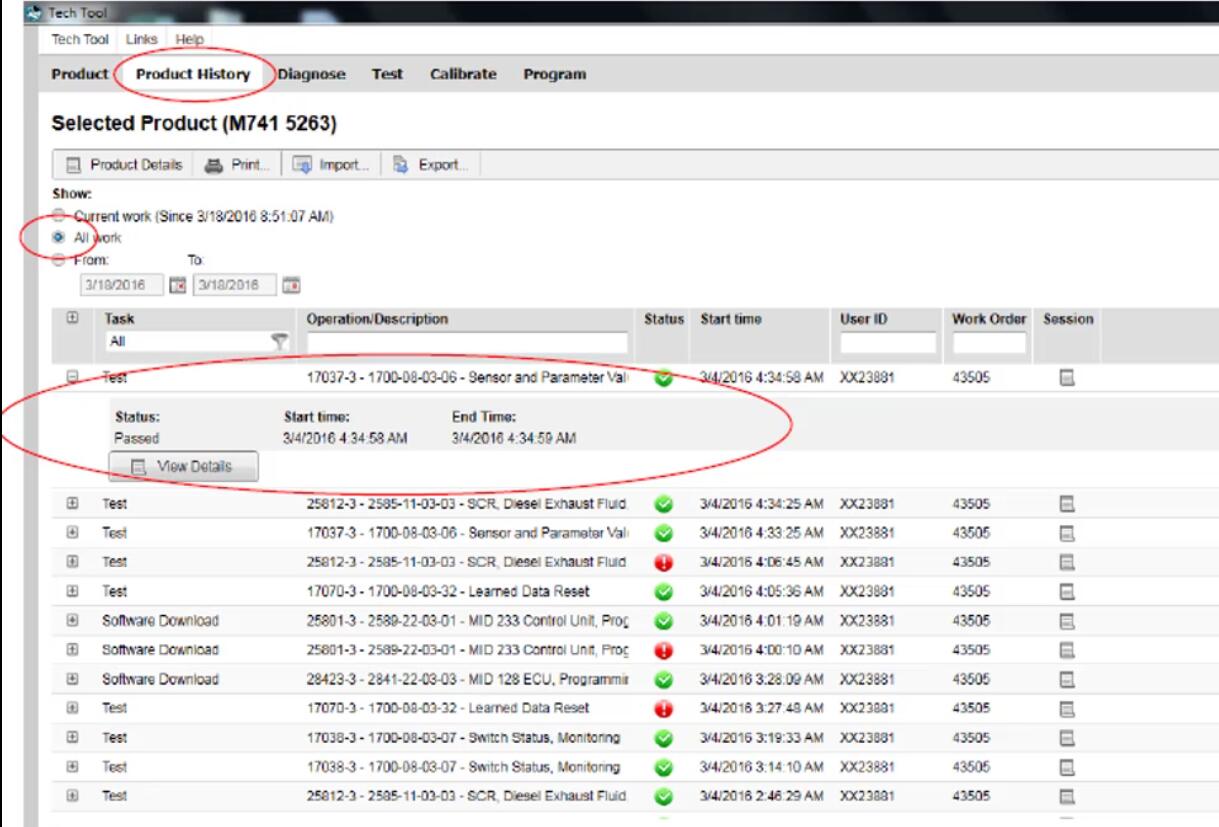Expand all rows using header plus icon
Screen dimensions: 1219x827
click(x=71, y=319)
